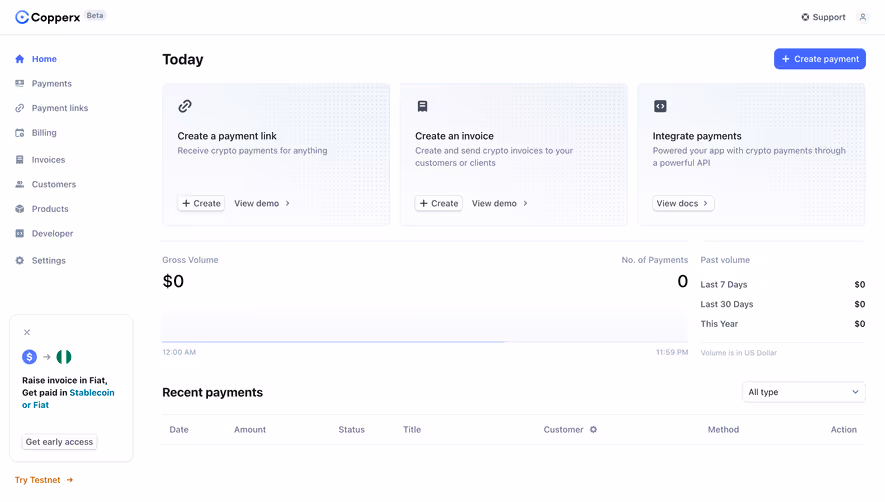Open the All type filter dropdown

803,392
